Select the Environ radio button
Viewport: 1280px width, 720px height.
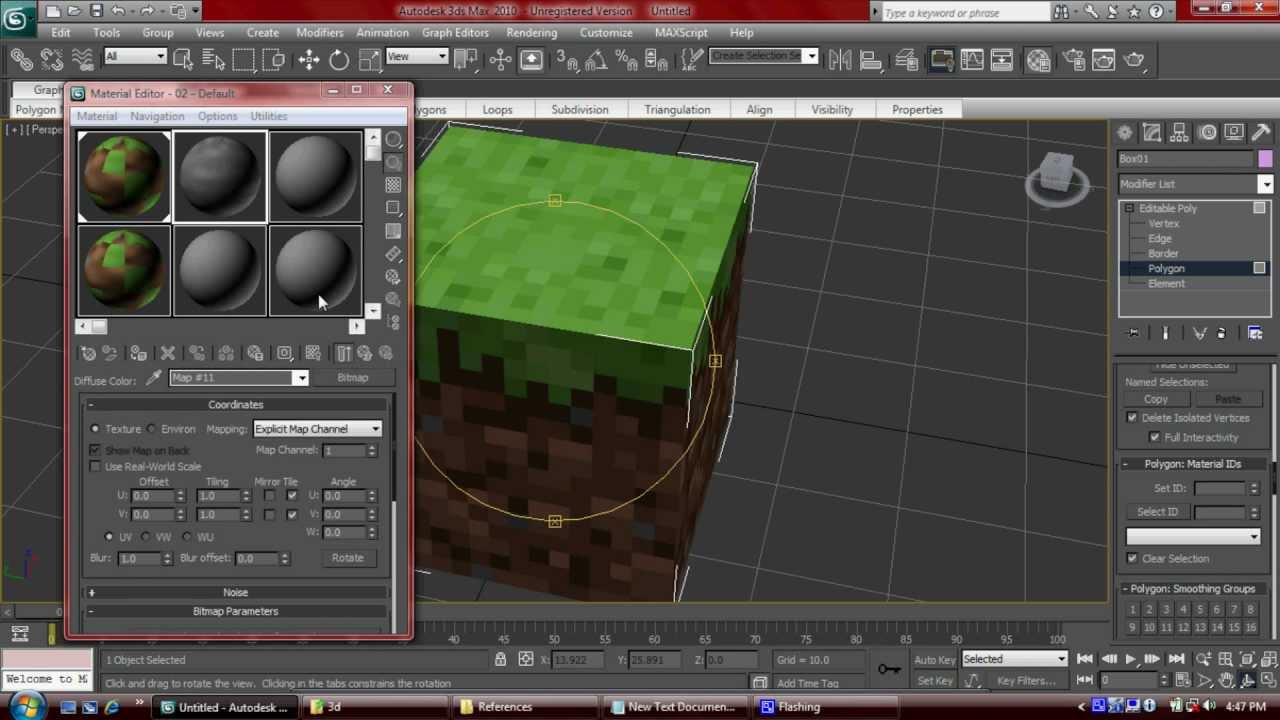pyautogui.click(x=152, y=429)
